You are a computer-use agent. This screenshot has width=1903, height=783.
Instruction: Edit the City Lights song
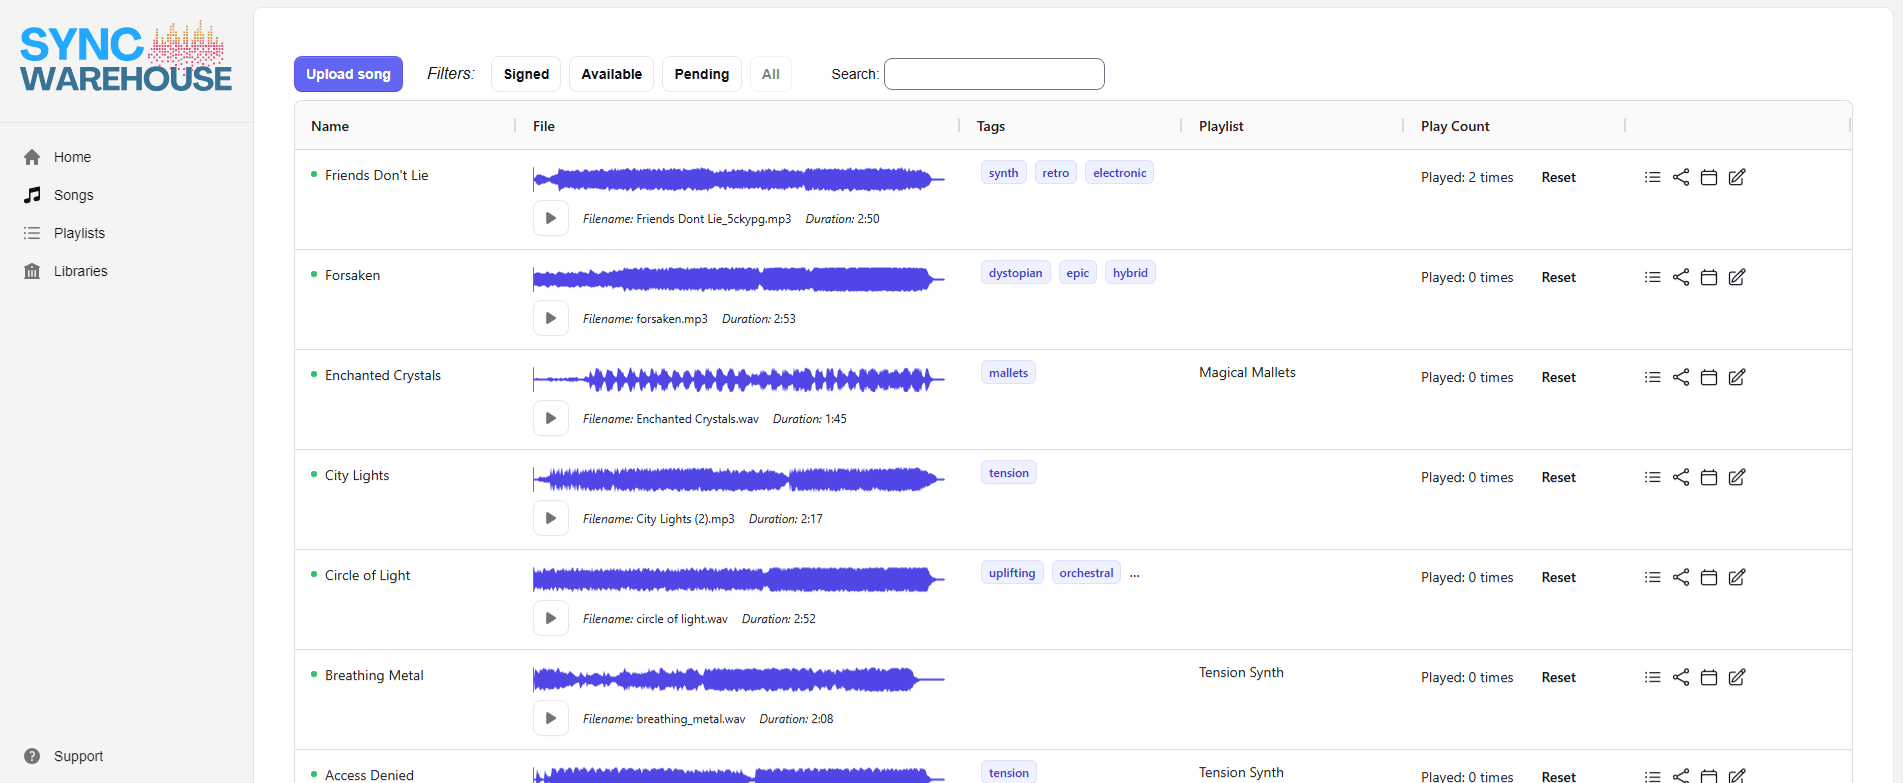(1737, 477)
